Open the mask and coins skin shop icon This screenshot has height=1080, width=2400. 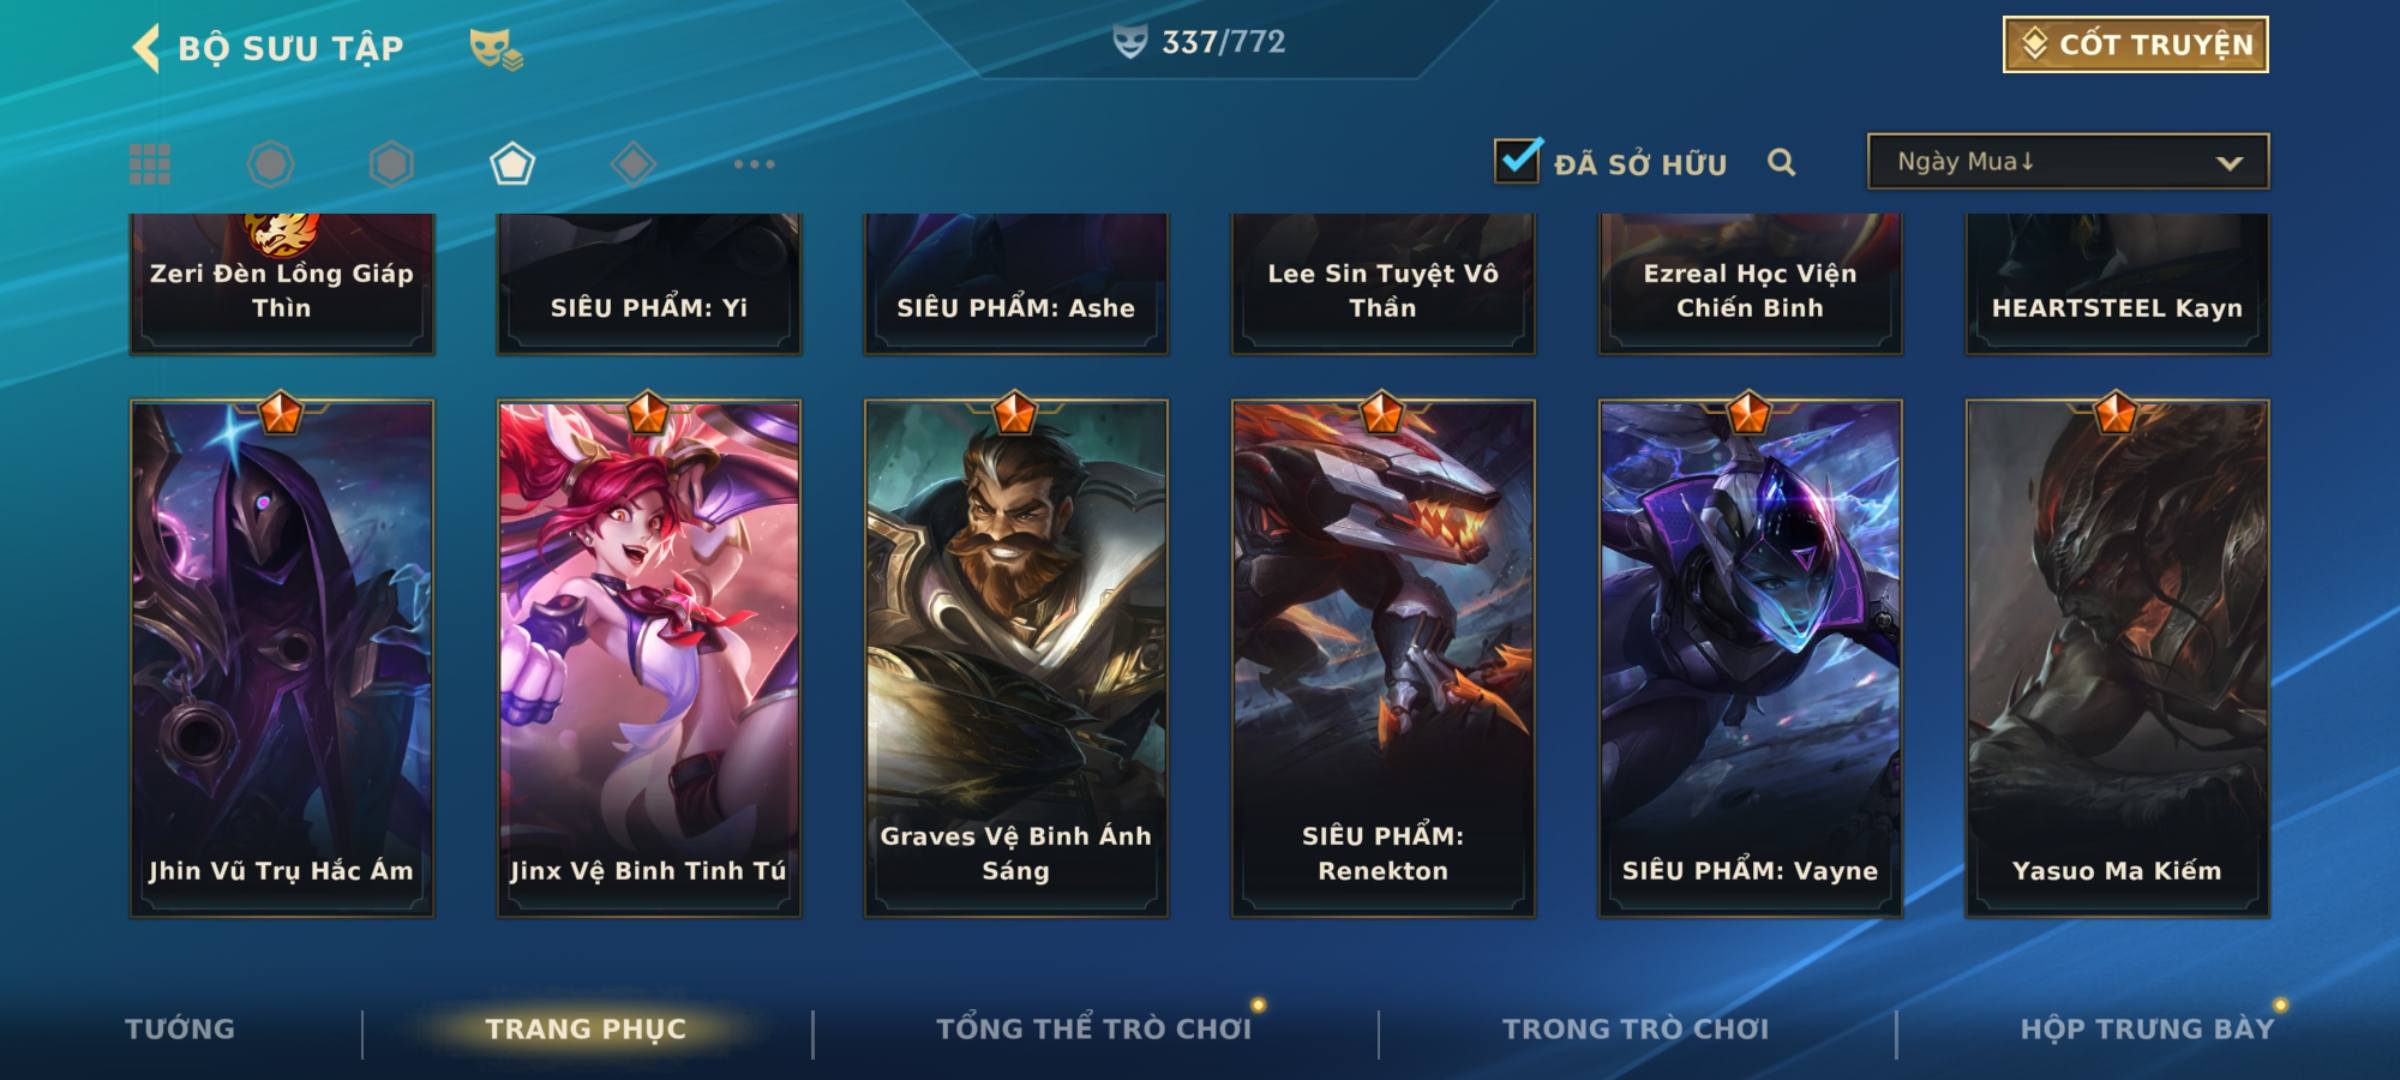(x=496, y=48)
